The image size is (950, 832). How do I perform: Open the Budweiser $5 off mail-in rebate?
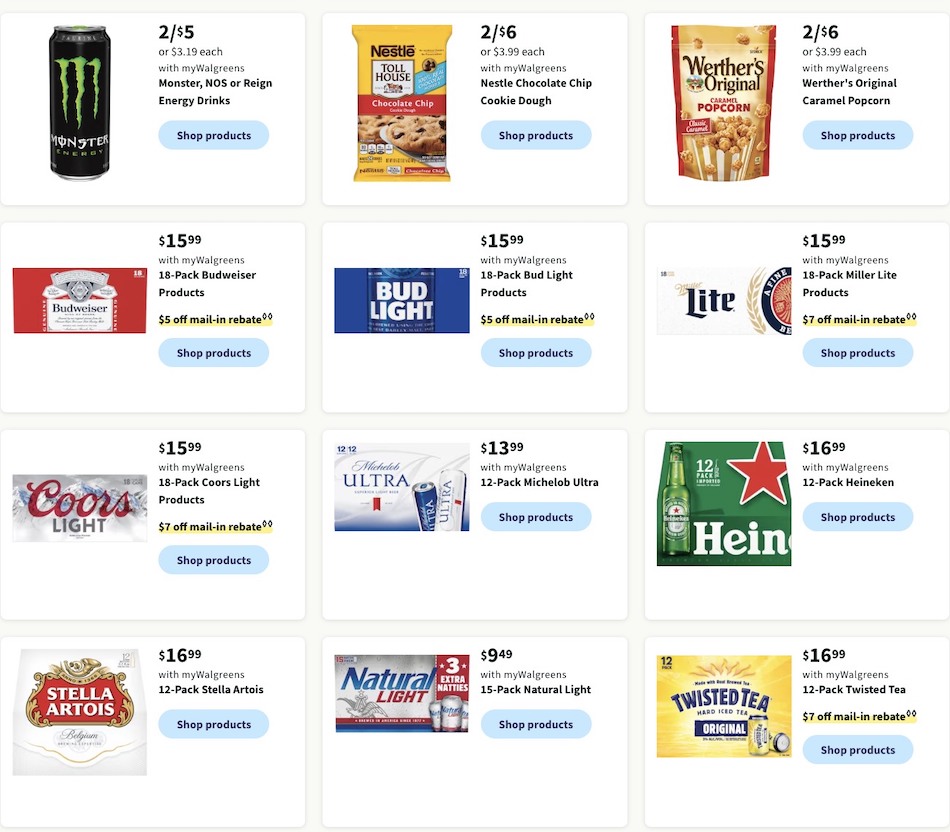pyautogui.click(x=216, y=319)
